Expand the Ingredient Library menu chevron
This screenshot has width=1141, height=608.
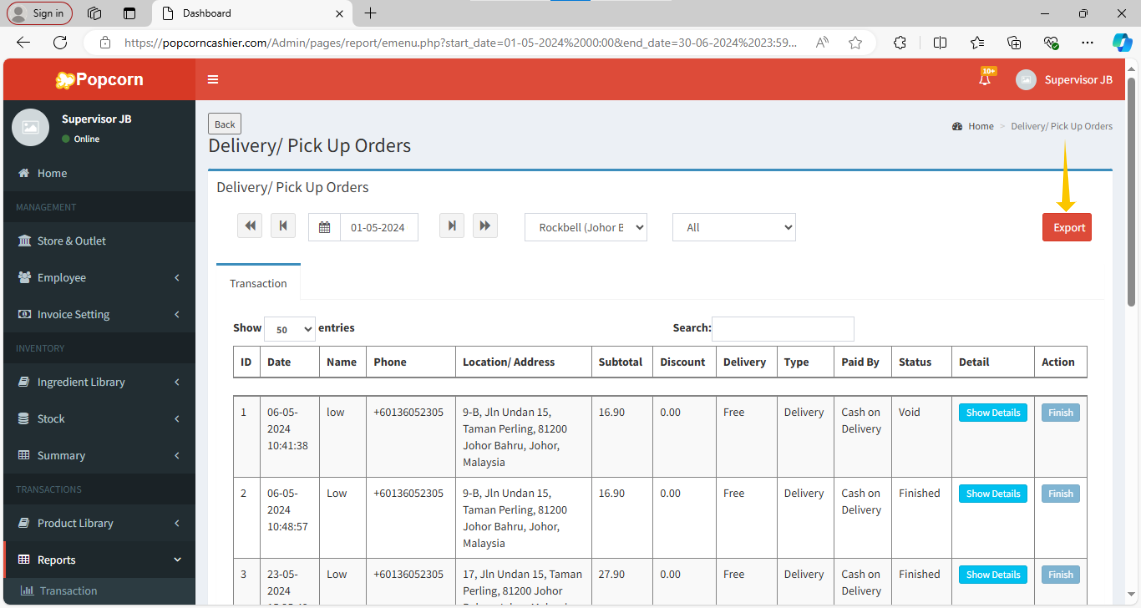tap(177, 382)
